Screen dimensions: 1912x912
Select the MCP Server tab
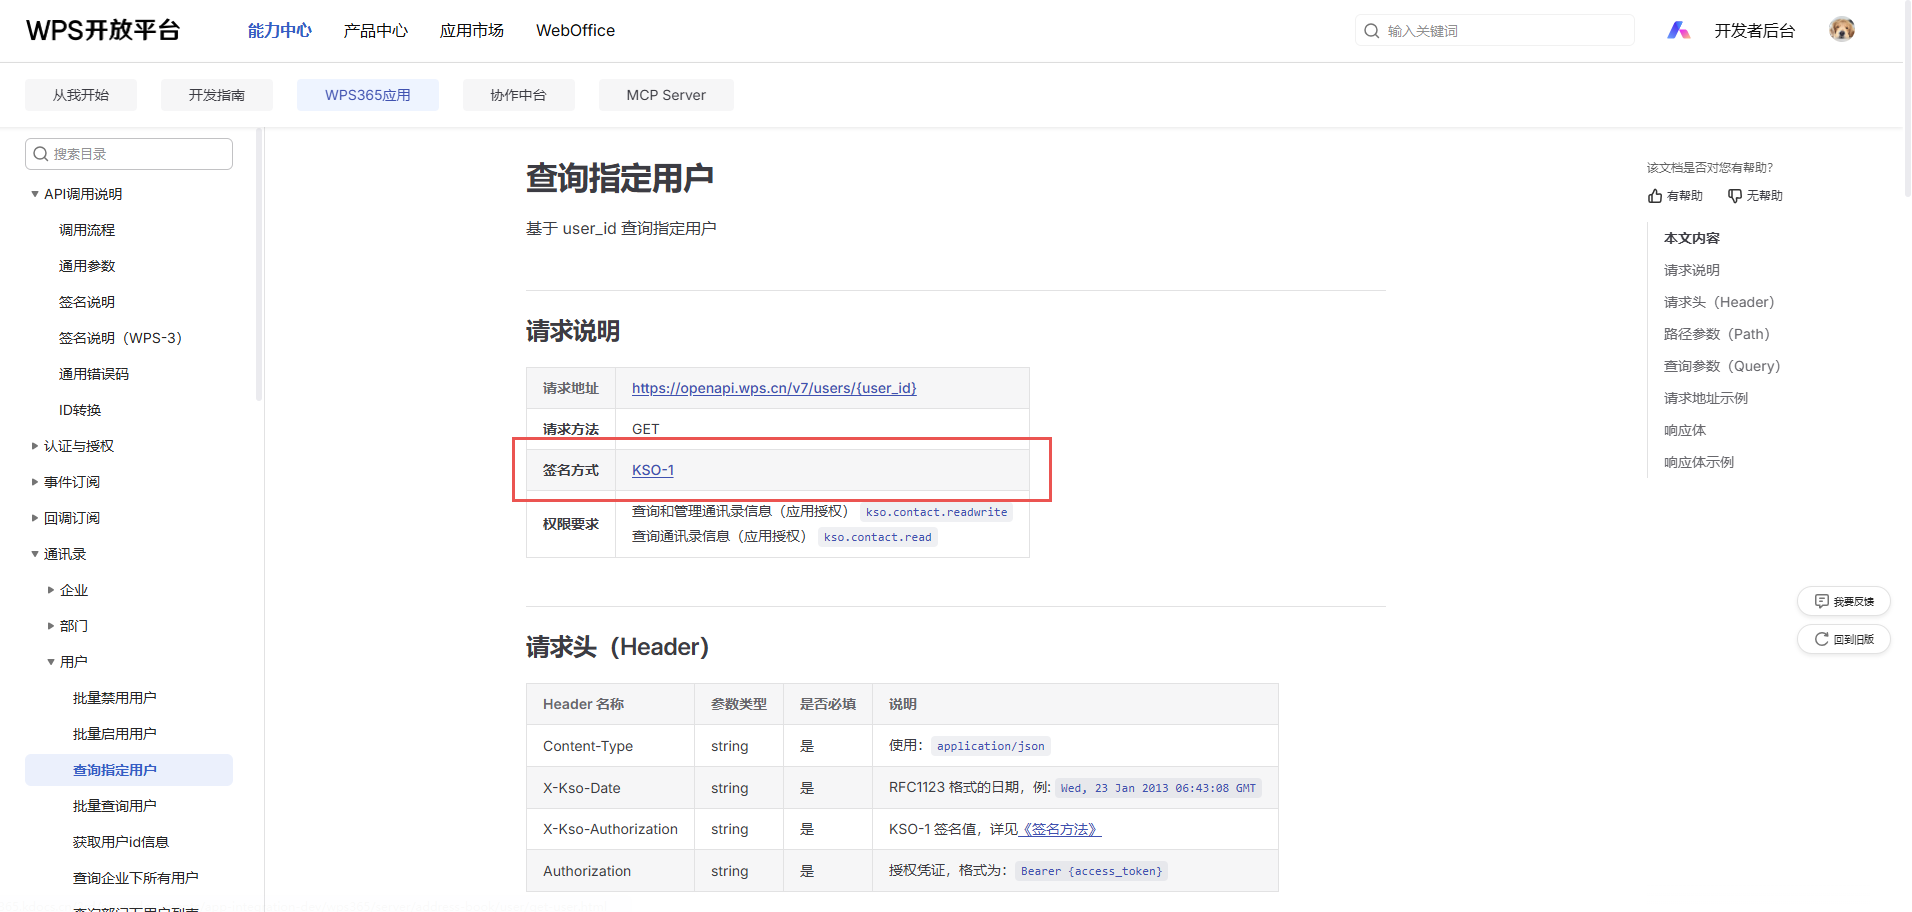(666, 95)
